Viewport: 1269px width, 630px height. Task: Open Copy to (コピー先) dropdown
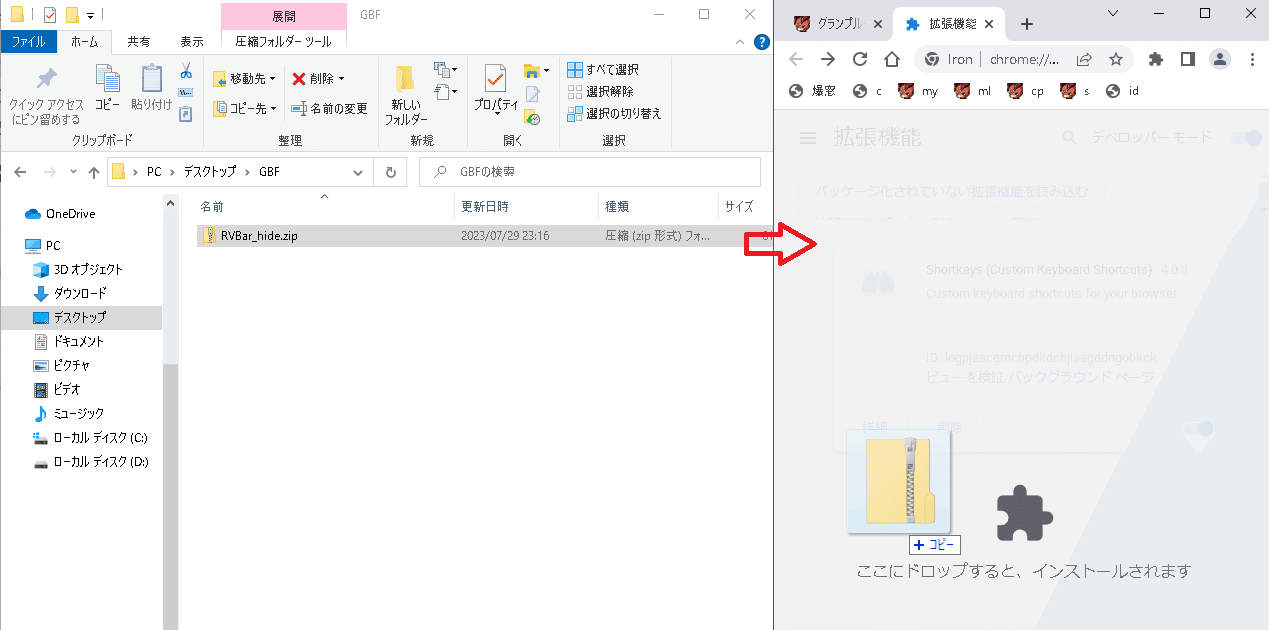[x=243, y=108]
